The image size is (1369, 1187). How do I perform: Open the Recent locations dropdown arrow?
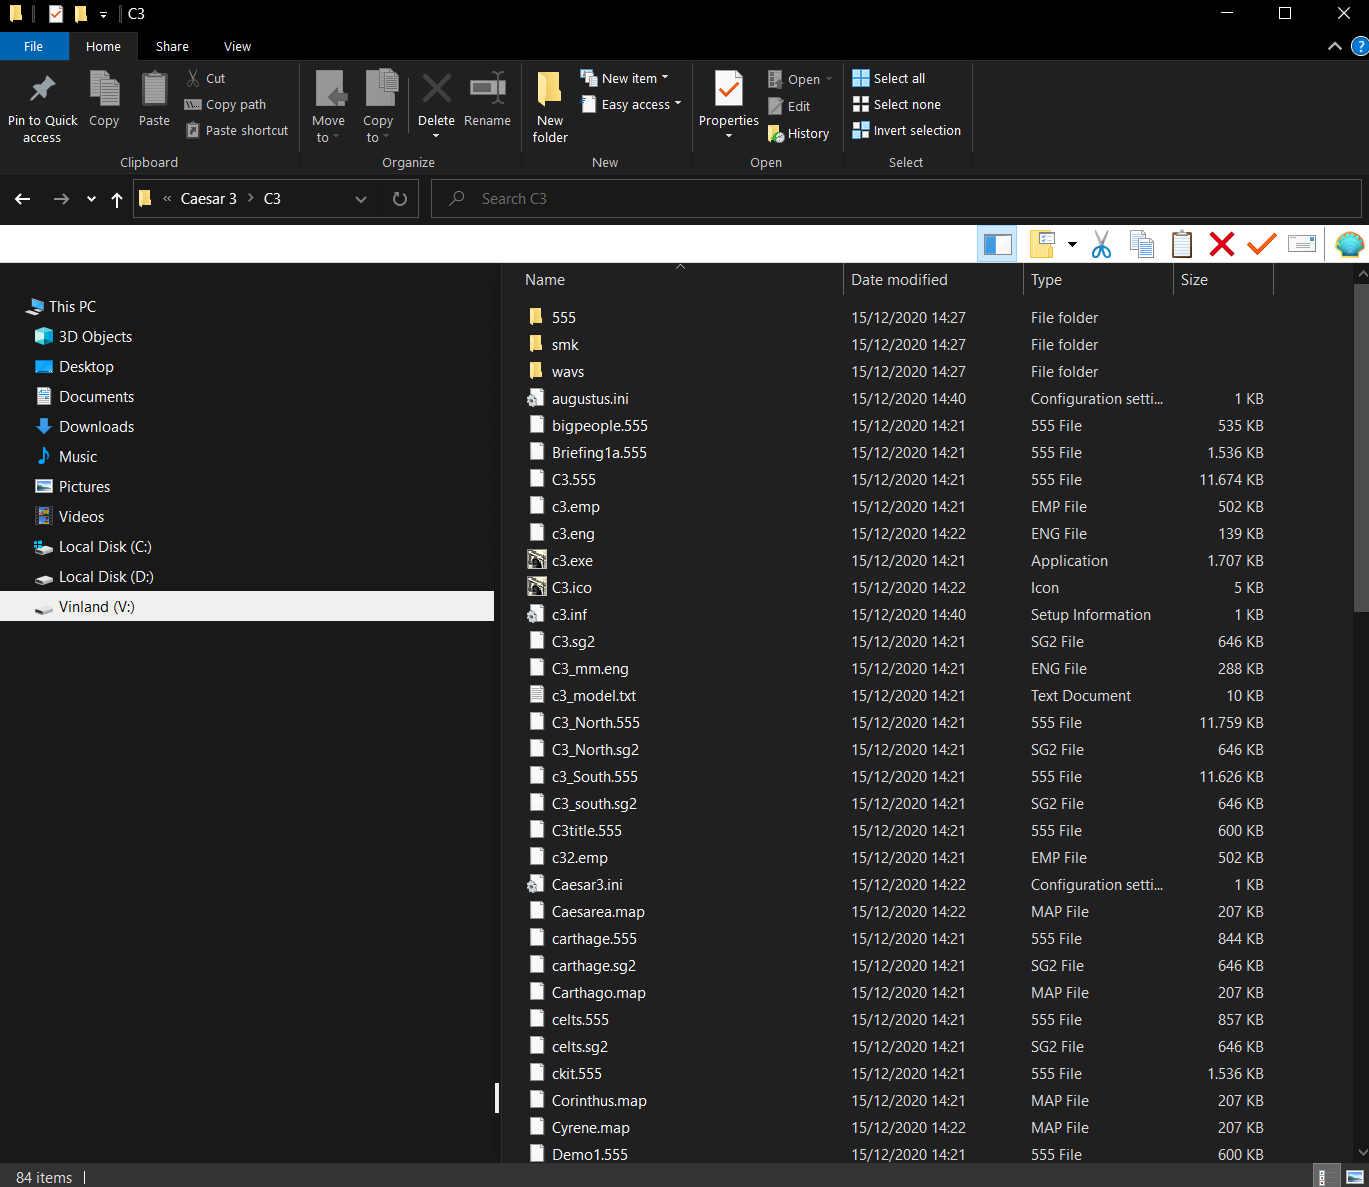[91, 199]
